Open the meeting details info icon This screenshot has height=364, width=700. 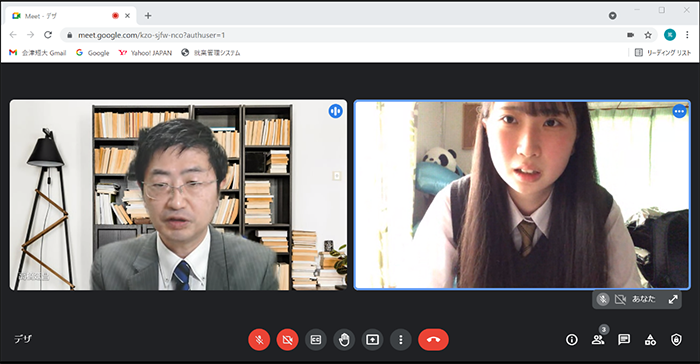[x=571, y=340]
